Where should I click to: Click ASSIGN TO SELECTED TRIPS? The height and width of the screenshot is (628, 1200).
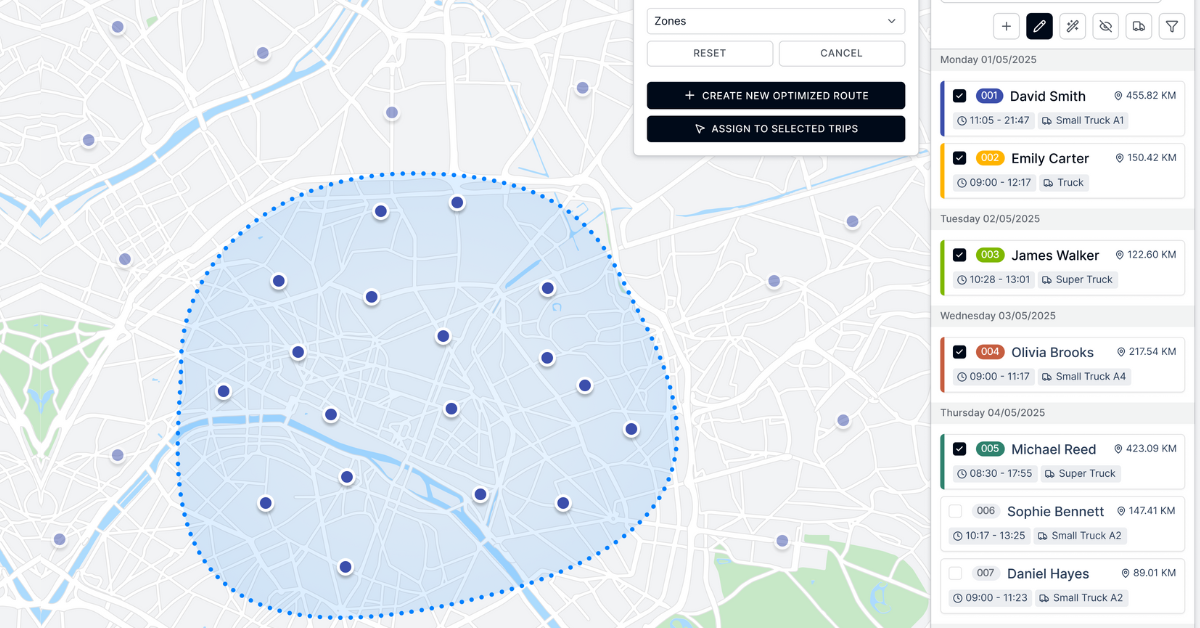coord(776,128)
